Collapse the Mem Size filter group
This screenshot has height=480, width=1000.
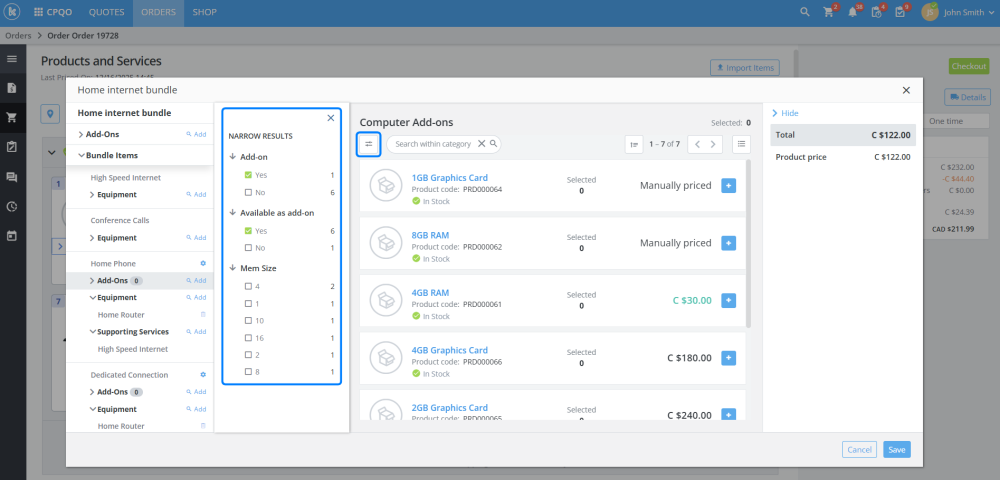coord(233,268)
